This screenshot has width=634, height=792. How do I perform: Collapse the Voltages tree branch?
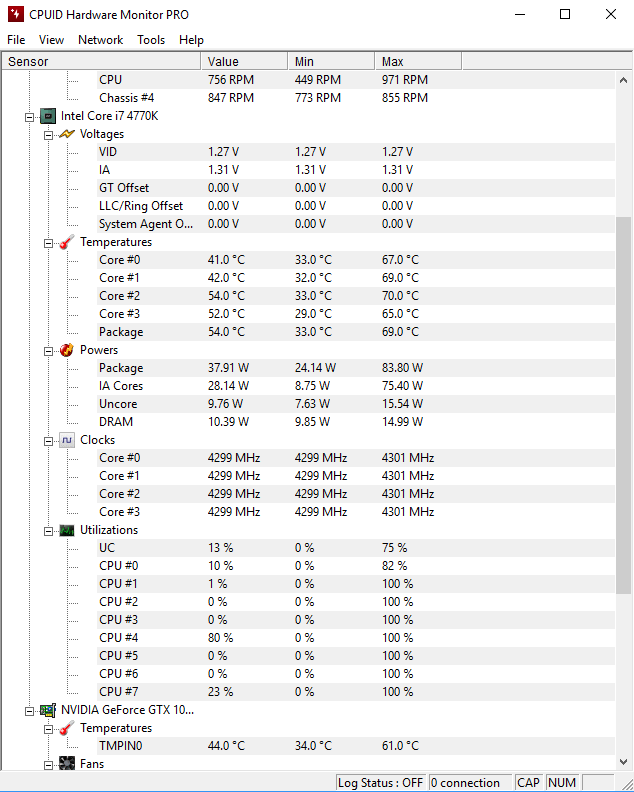tap(48, 135)
